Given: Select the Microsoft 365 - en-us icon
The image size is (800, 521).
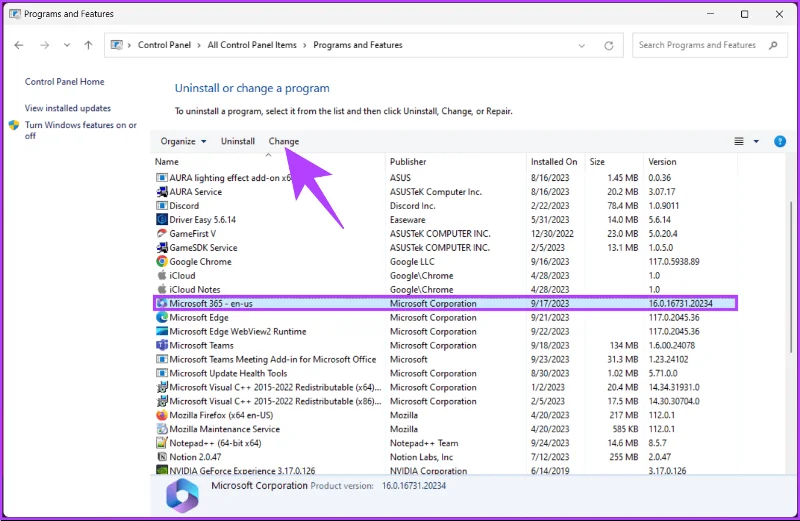Looking at the screenshot, I should pos(162,303).
